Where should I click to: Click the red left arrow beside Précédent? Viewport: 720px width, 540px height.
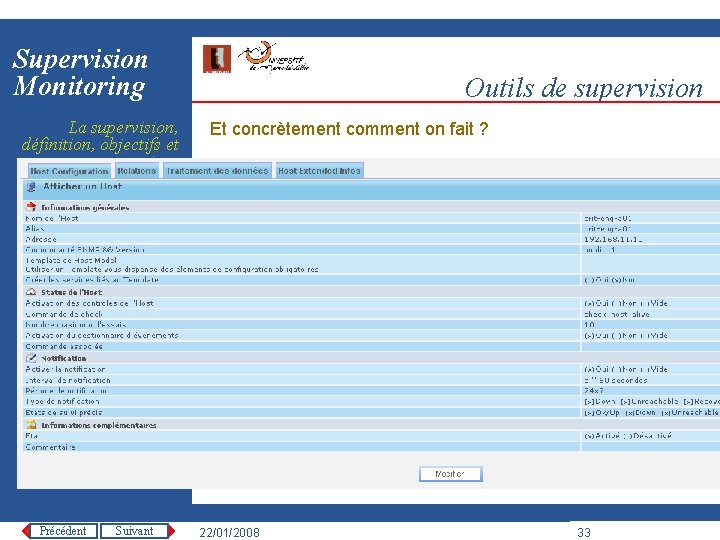tap(26, 531)
